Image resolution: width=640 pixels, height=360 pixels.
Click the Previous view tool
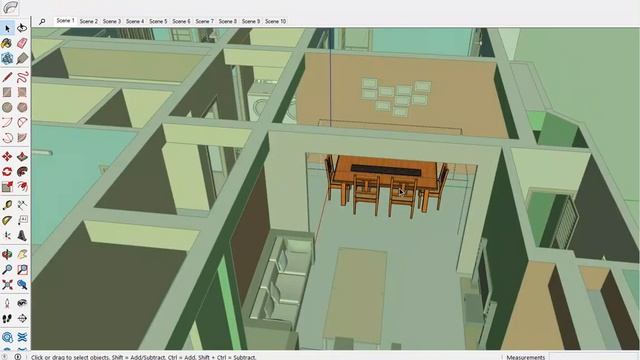(22, 285)
